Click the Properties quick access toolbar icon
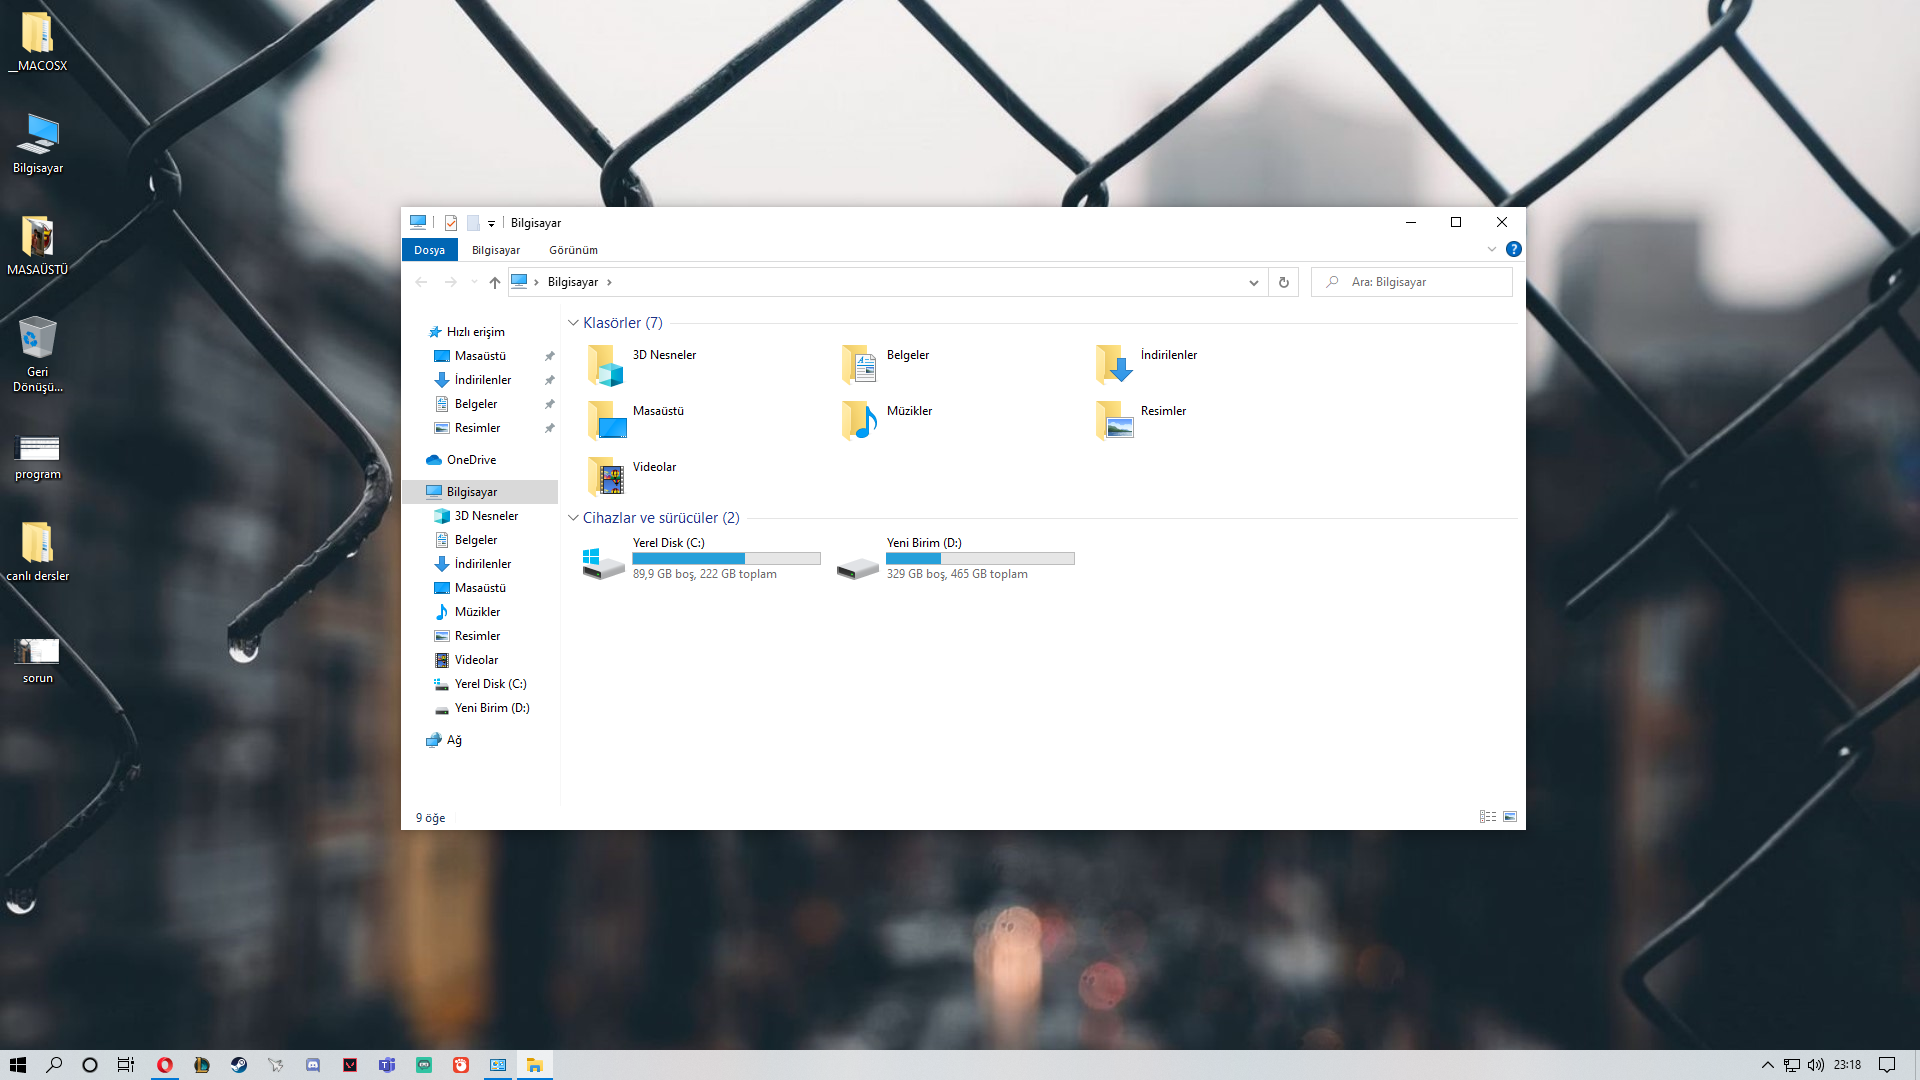 (451, 223)
